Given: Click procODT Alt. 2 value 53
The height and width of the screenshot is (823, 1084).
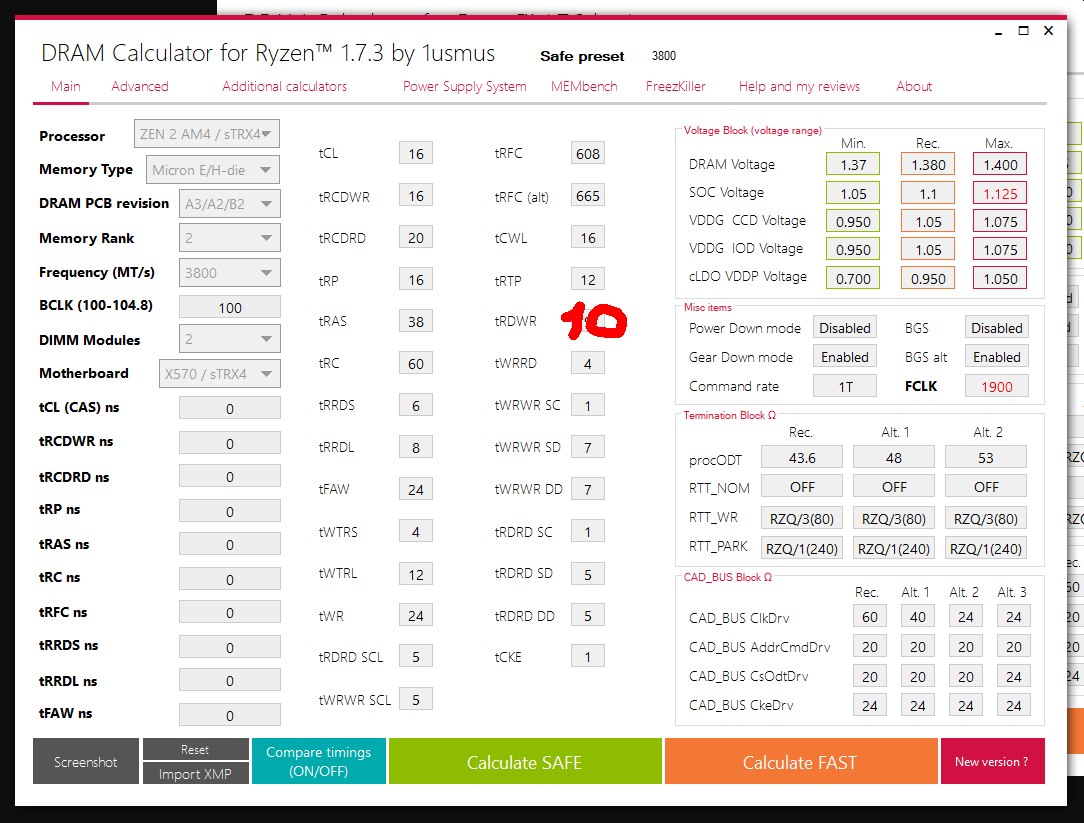Looking at the screenshot, I should point(986,458).
